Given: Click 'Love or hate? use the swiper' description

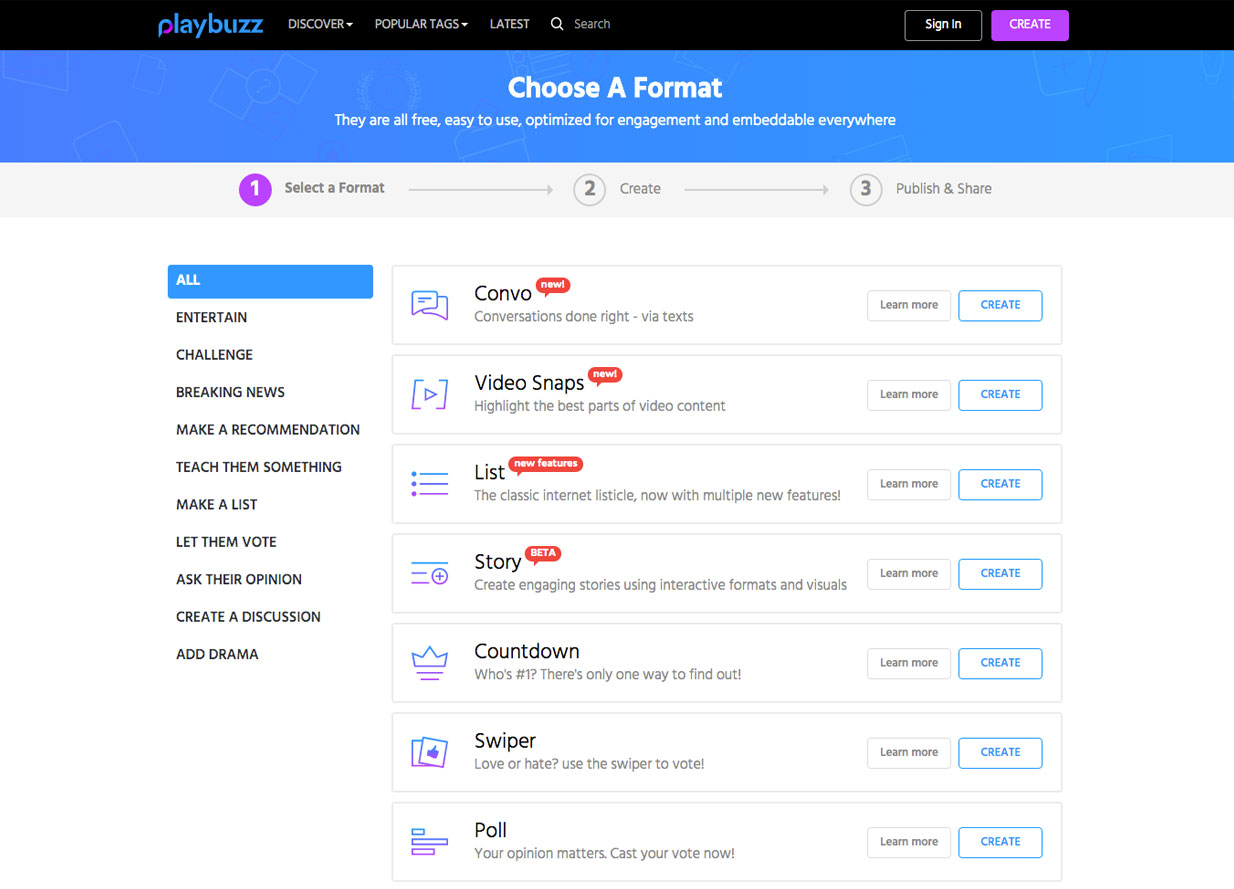Looking at the screenshot, I should click(589, 764).
